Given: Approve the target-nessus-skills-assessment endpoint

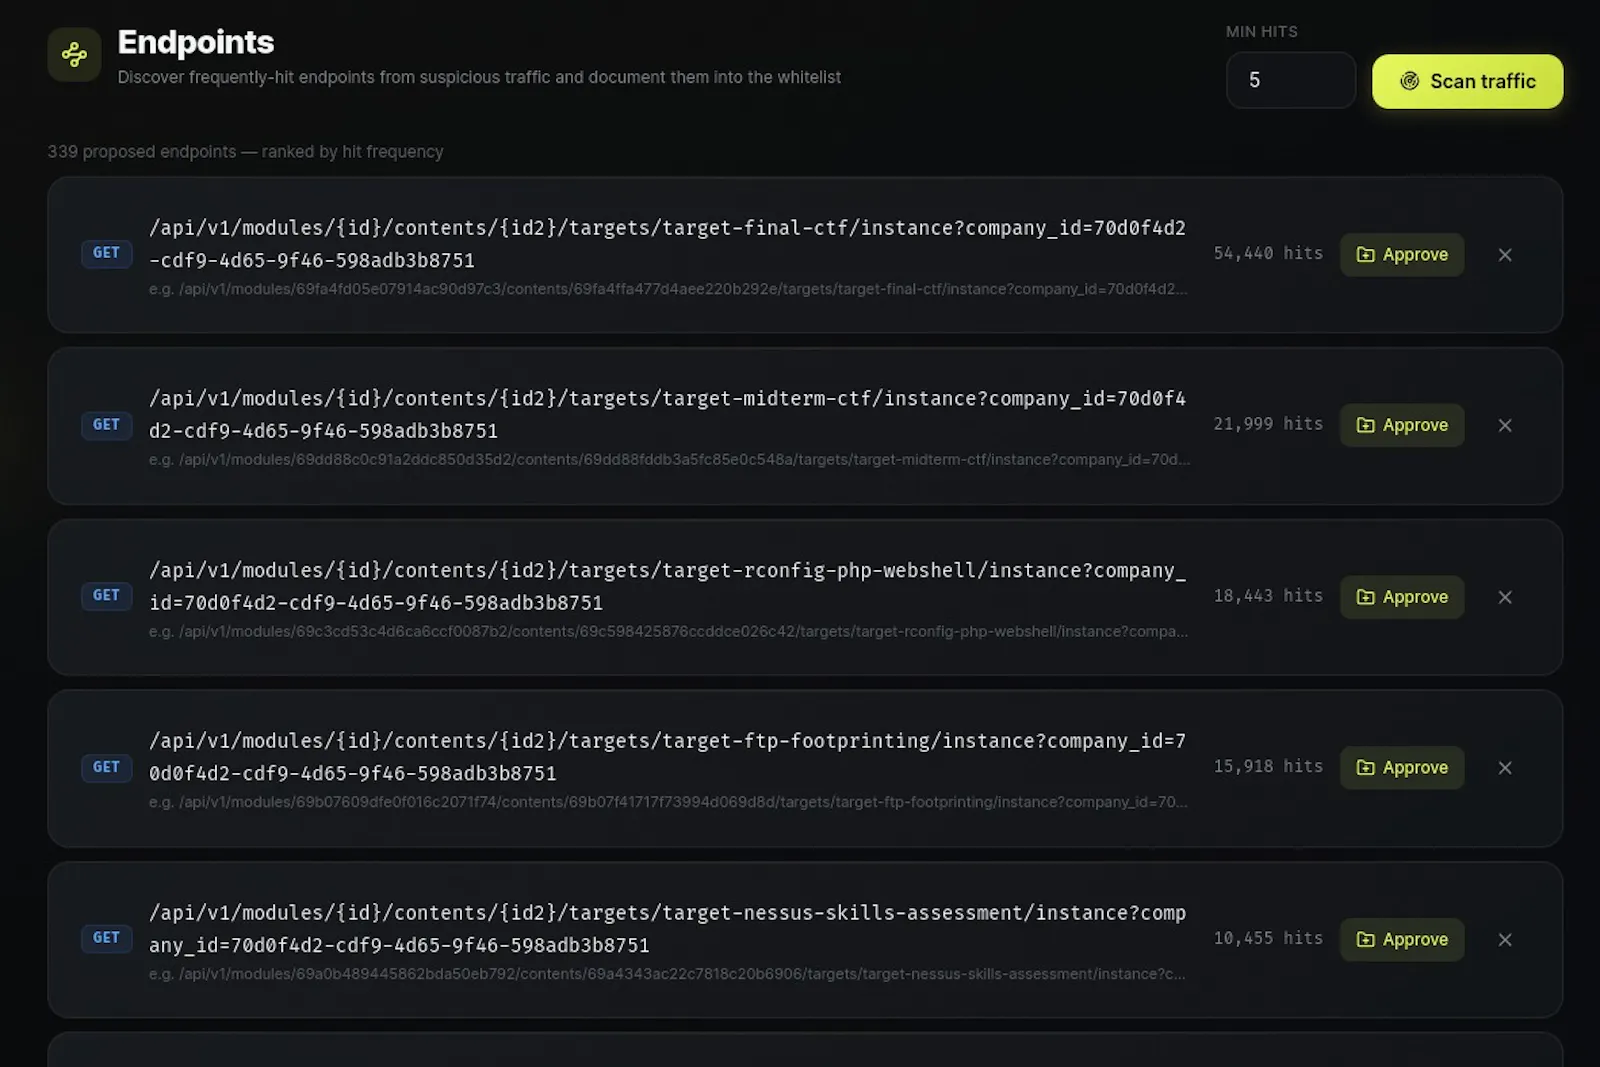Looking at the screenshot, I should [1402, 940].
